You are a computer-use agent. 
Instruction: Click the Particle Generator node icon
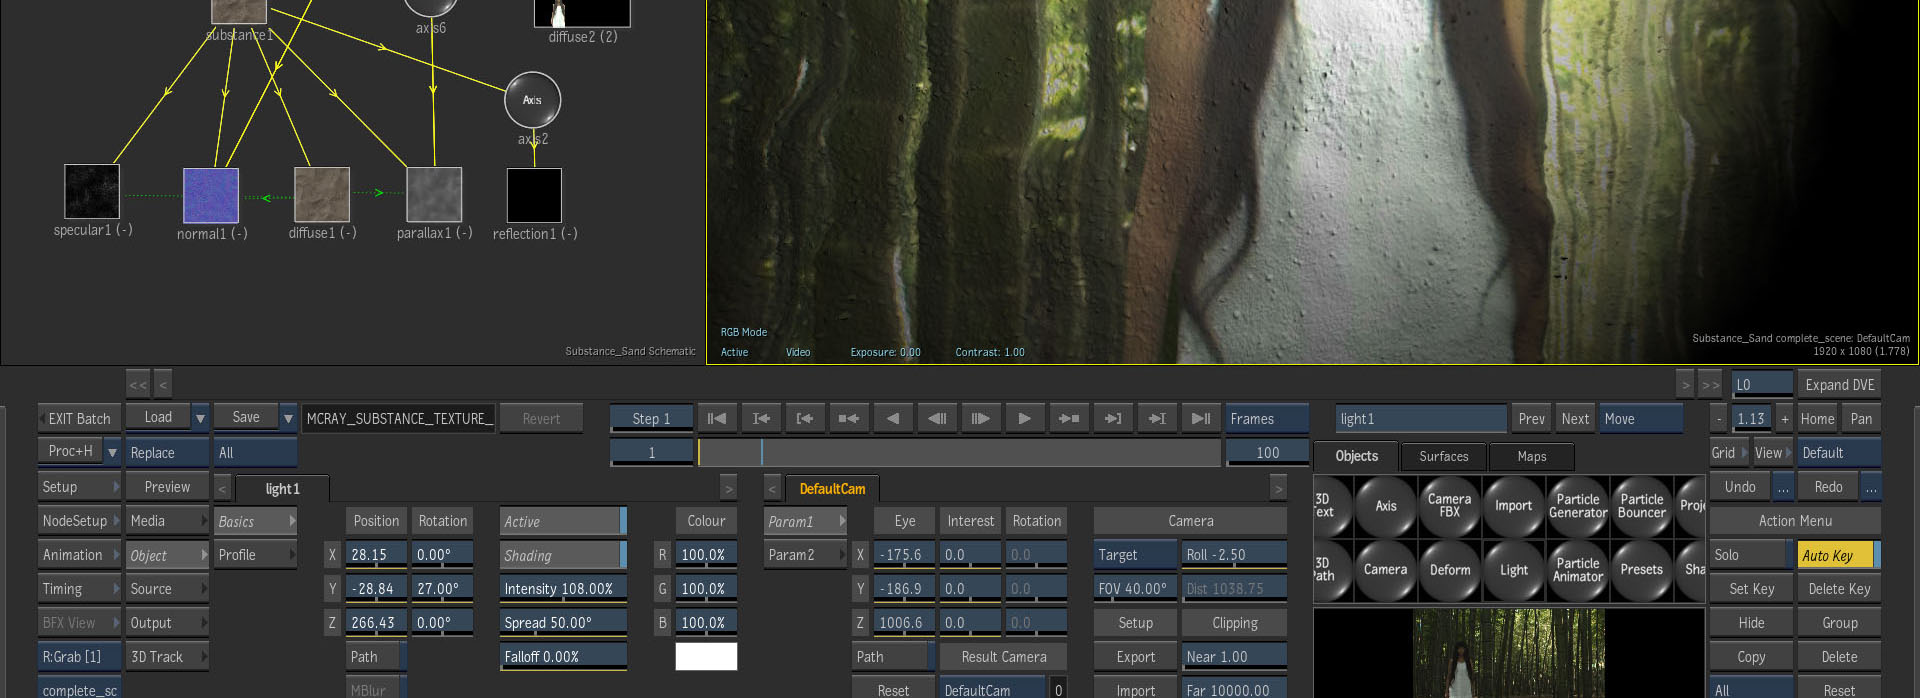pos(1577,506)
